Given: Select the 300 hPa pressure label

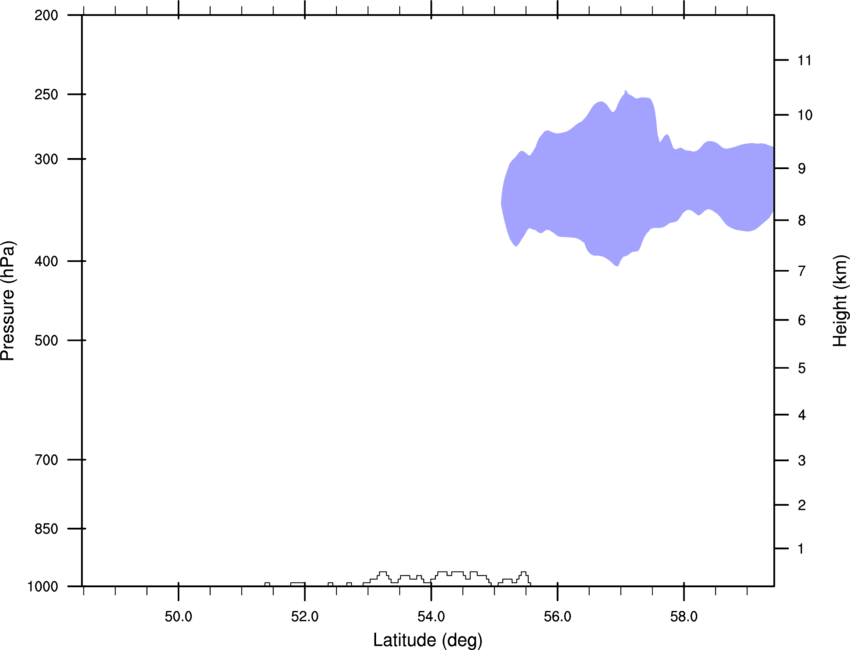Looking at the screenshot, I should (46, 159).
